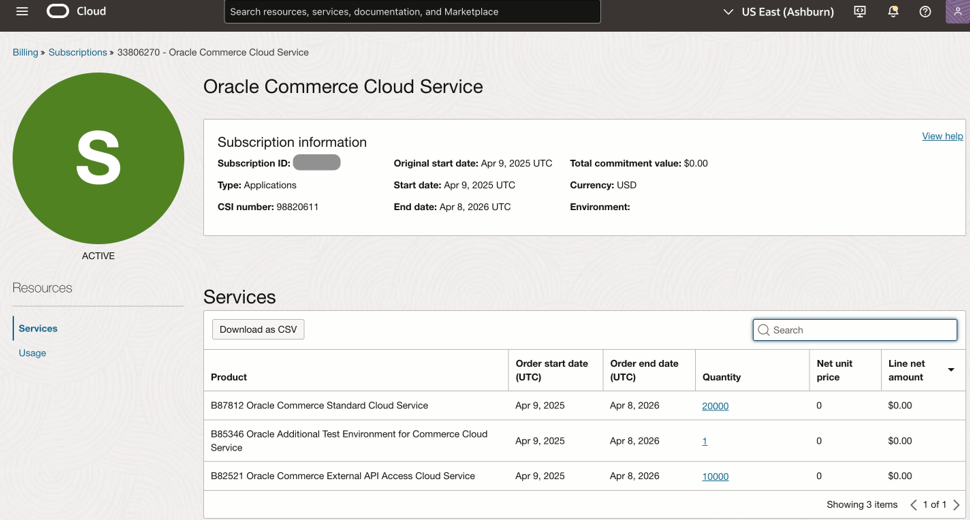This screenshot has height=520, width=970.
Task: Open quantity 10000 link
Action: click(715, 477)
